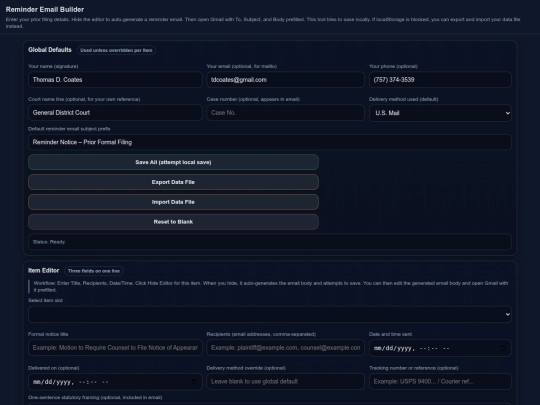Image resolution: width=540 pixels, height=405 pixels.
Task: Edit the Your email field
Action: 285,80
